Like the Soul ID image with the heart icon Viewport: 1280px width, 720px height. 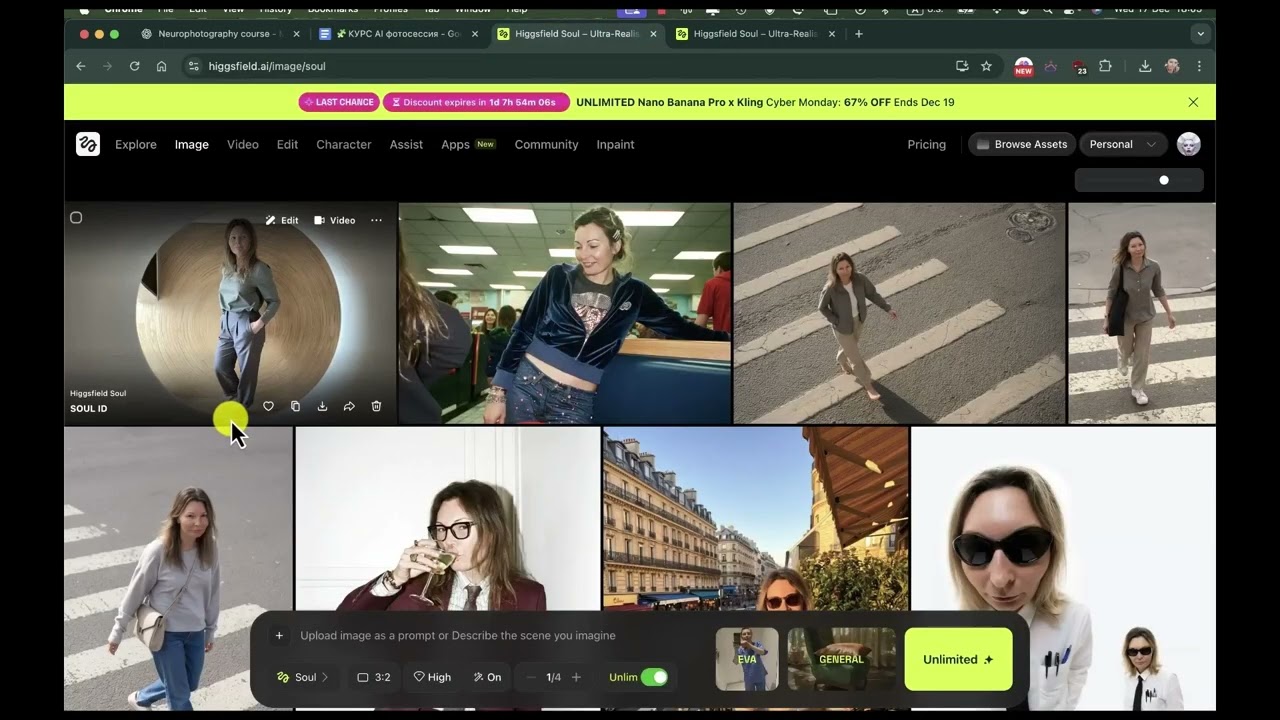(x=268, y=406)
